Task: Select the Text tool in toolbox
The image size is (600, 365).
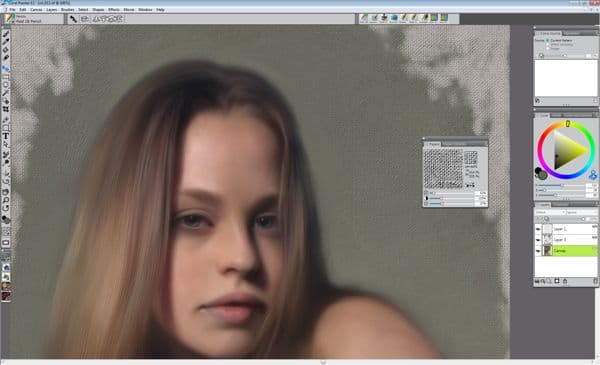Action: point(6,136)
